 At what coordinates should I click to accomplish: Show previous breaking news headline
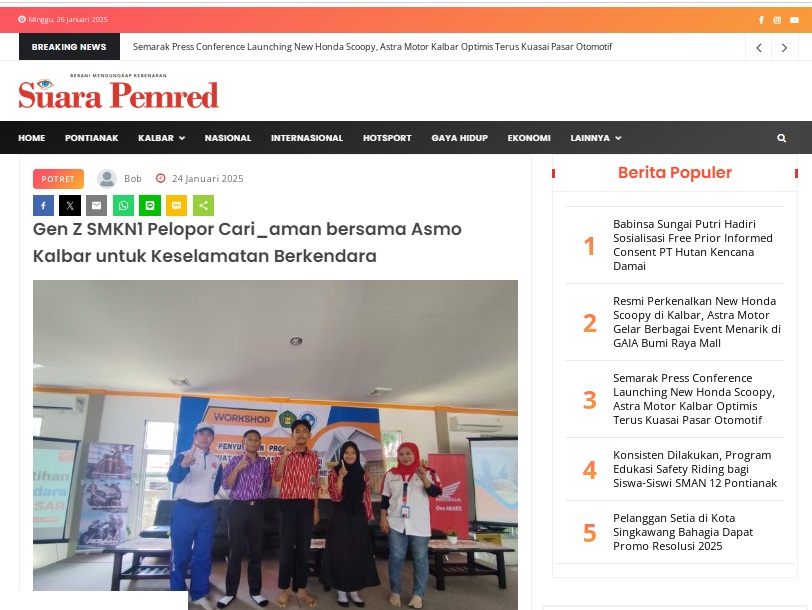759,48
